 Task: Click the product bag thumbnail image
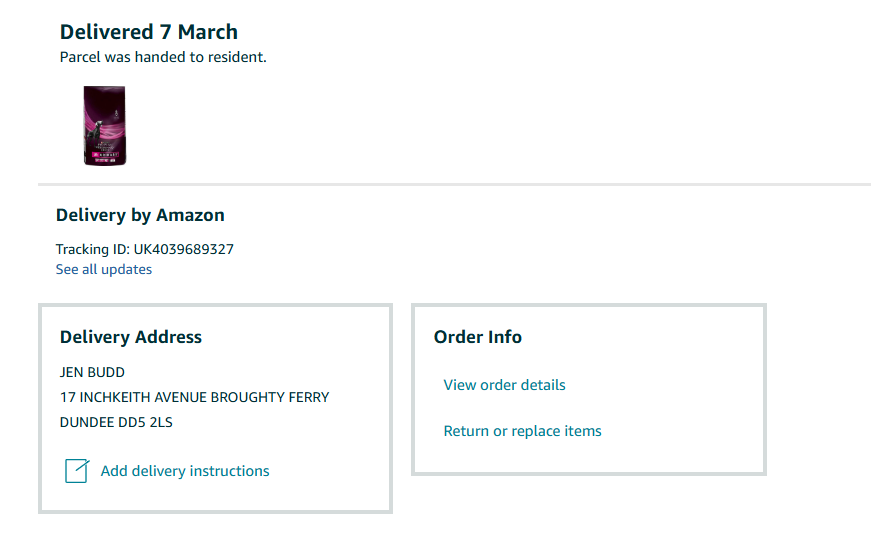[104, 125]
